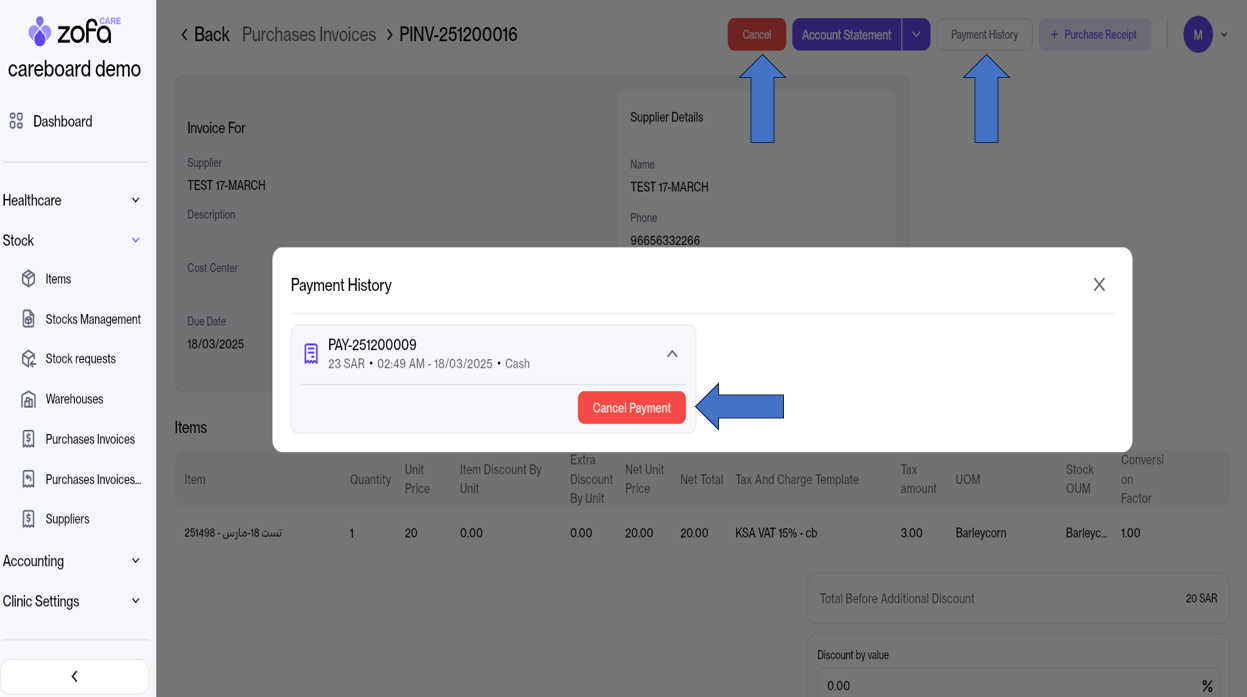Screen dimensions: 1247x697
Task: Expand the Healthcare sidebar section
Action: coord(136,200)
